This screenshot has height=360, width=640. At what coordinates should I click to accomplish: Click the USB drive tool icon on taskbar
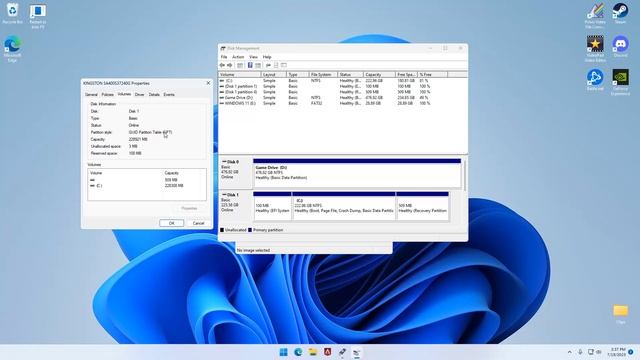[342, 352]
